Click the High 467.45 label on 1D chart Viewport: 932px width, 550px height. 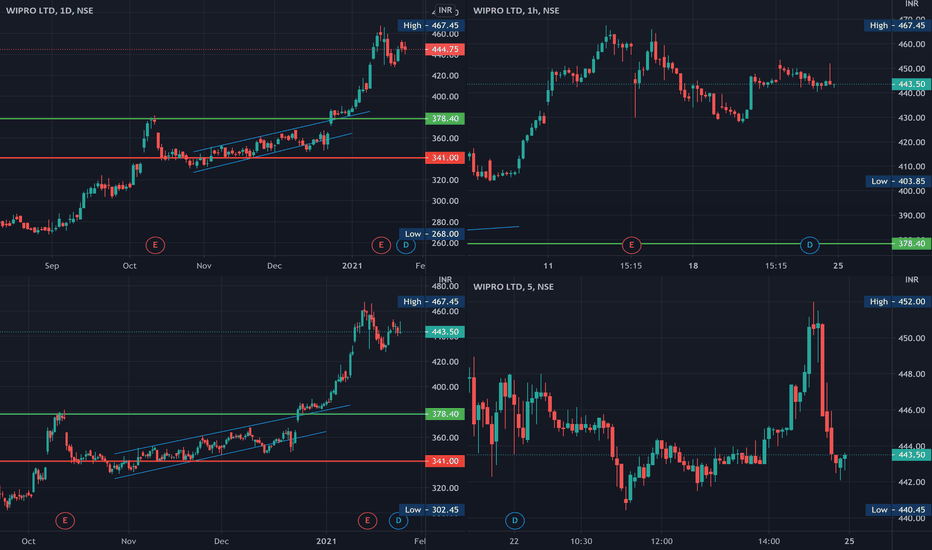click(431, 26)
